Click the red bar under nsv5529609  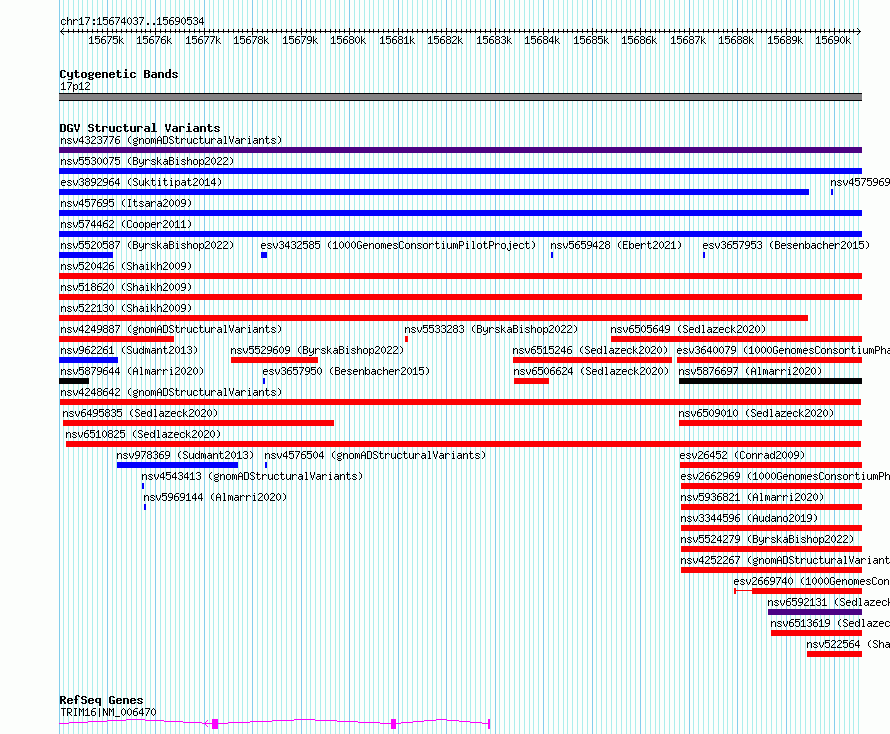(x=274, y=360)
